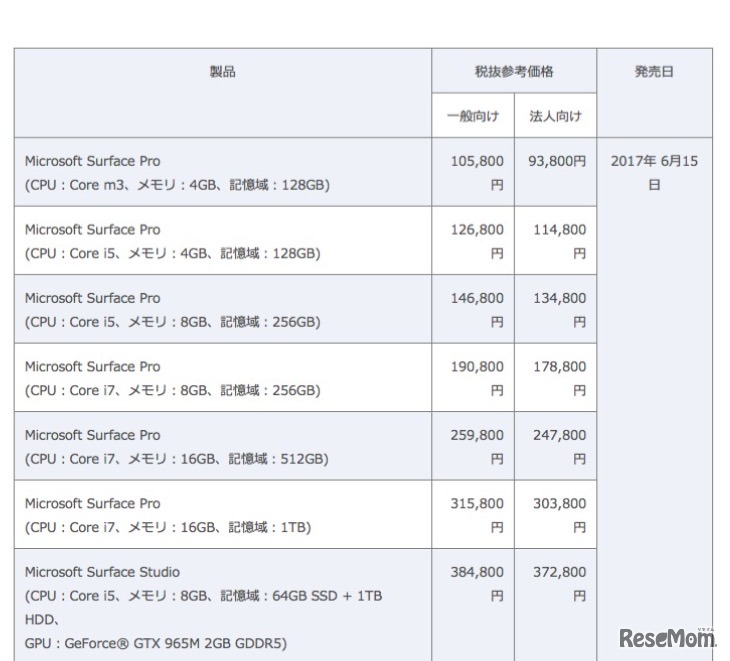Click the Surface Pro Core i7 1TB product

click(x=167, y=515)
